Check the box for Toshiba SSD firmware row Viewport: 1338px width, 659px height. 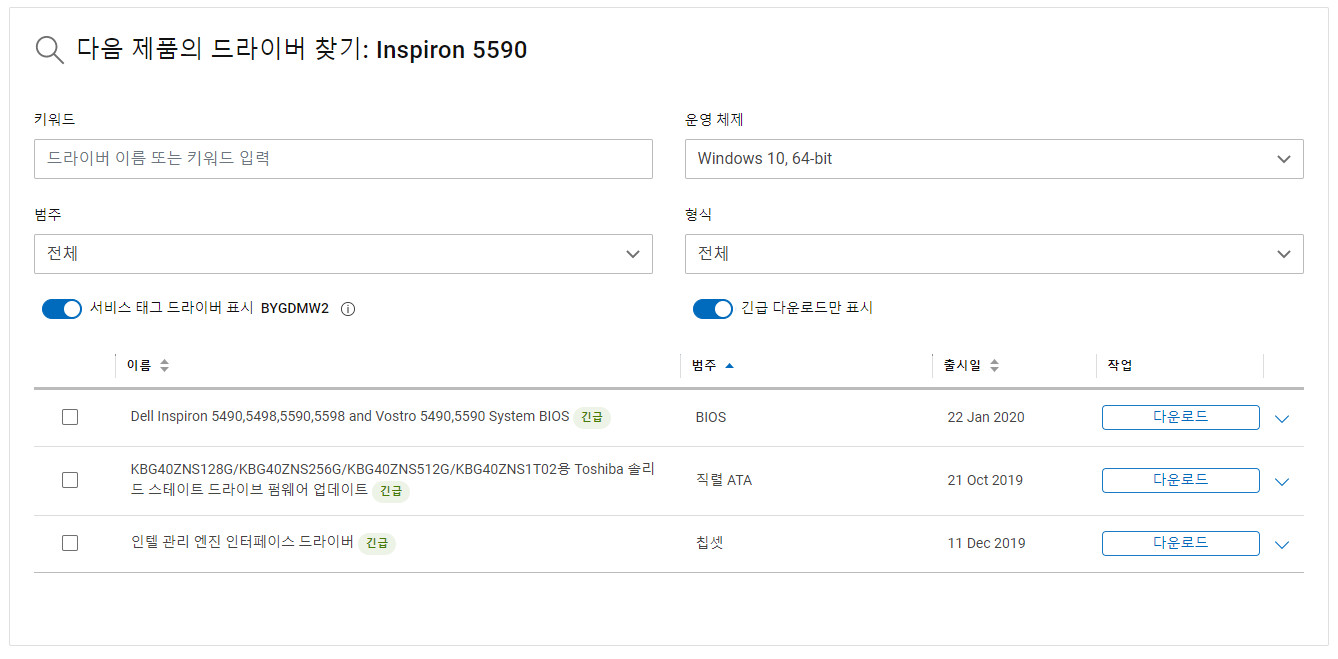(70, 480)
